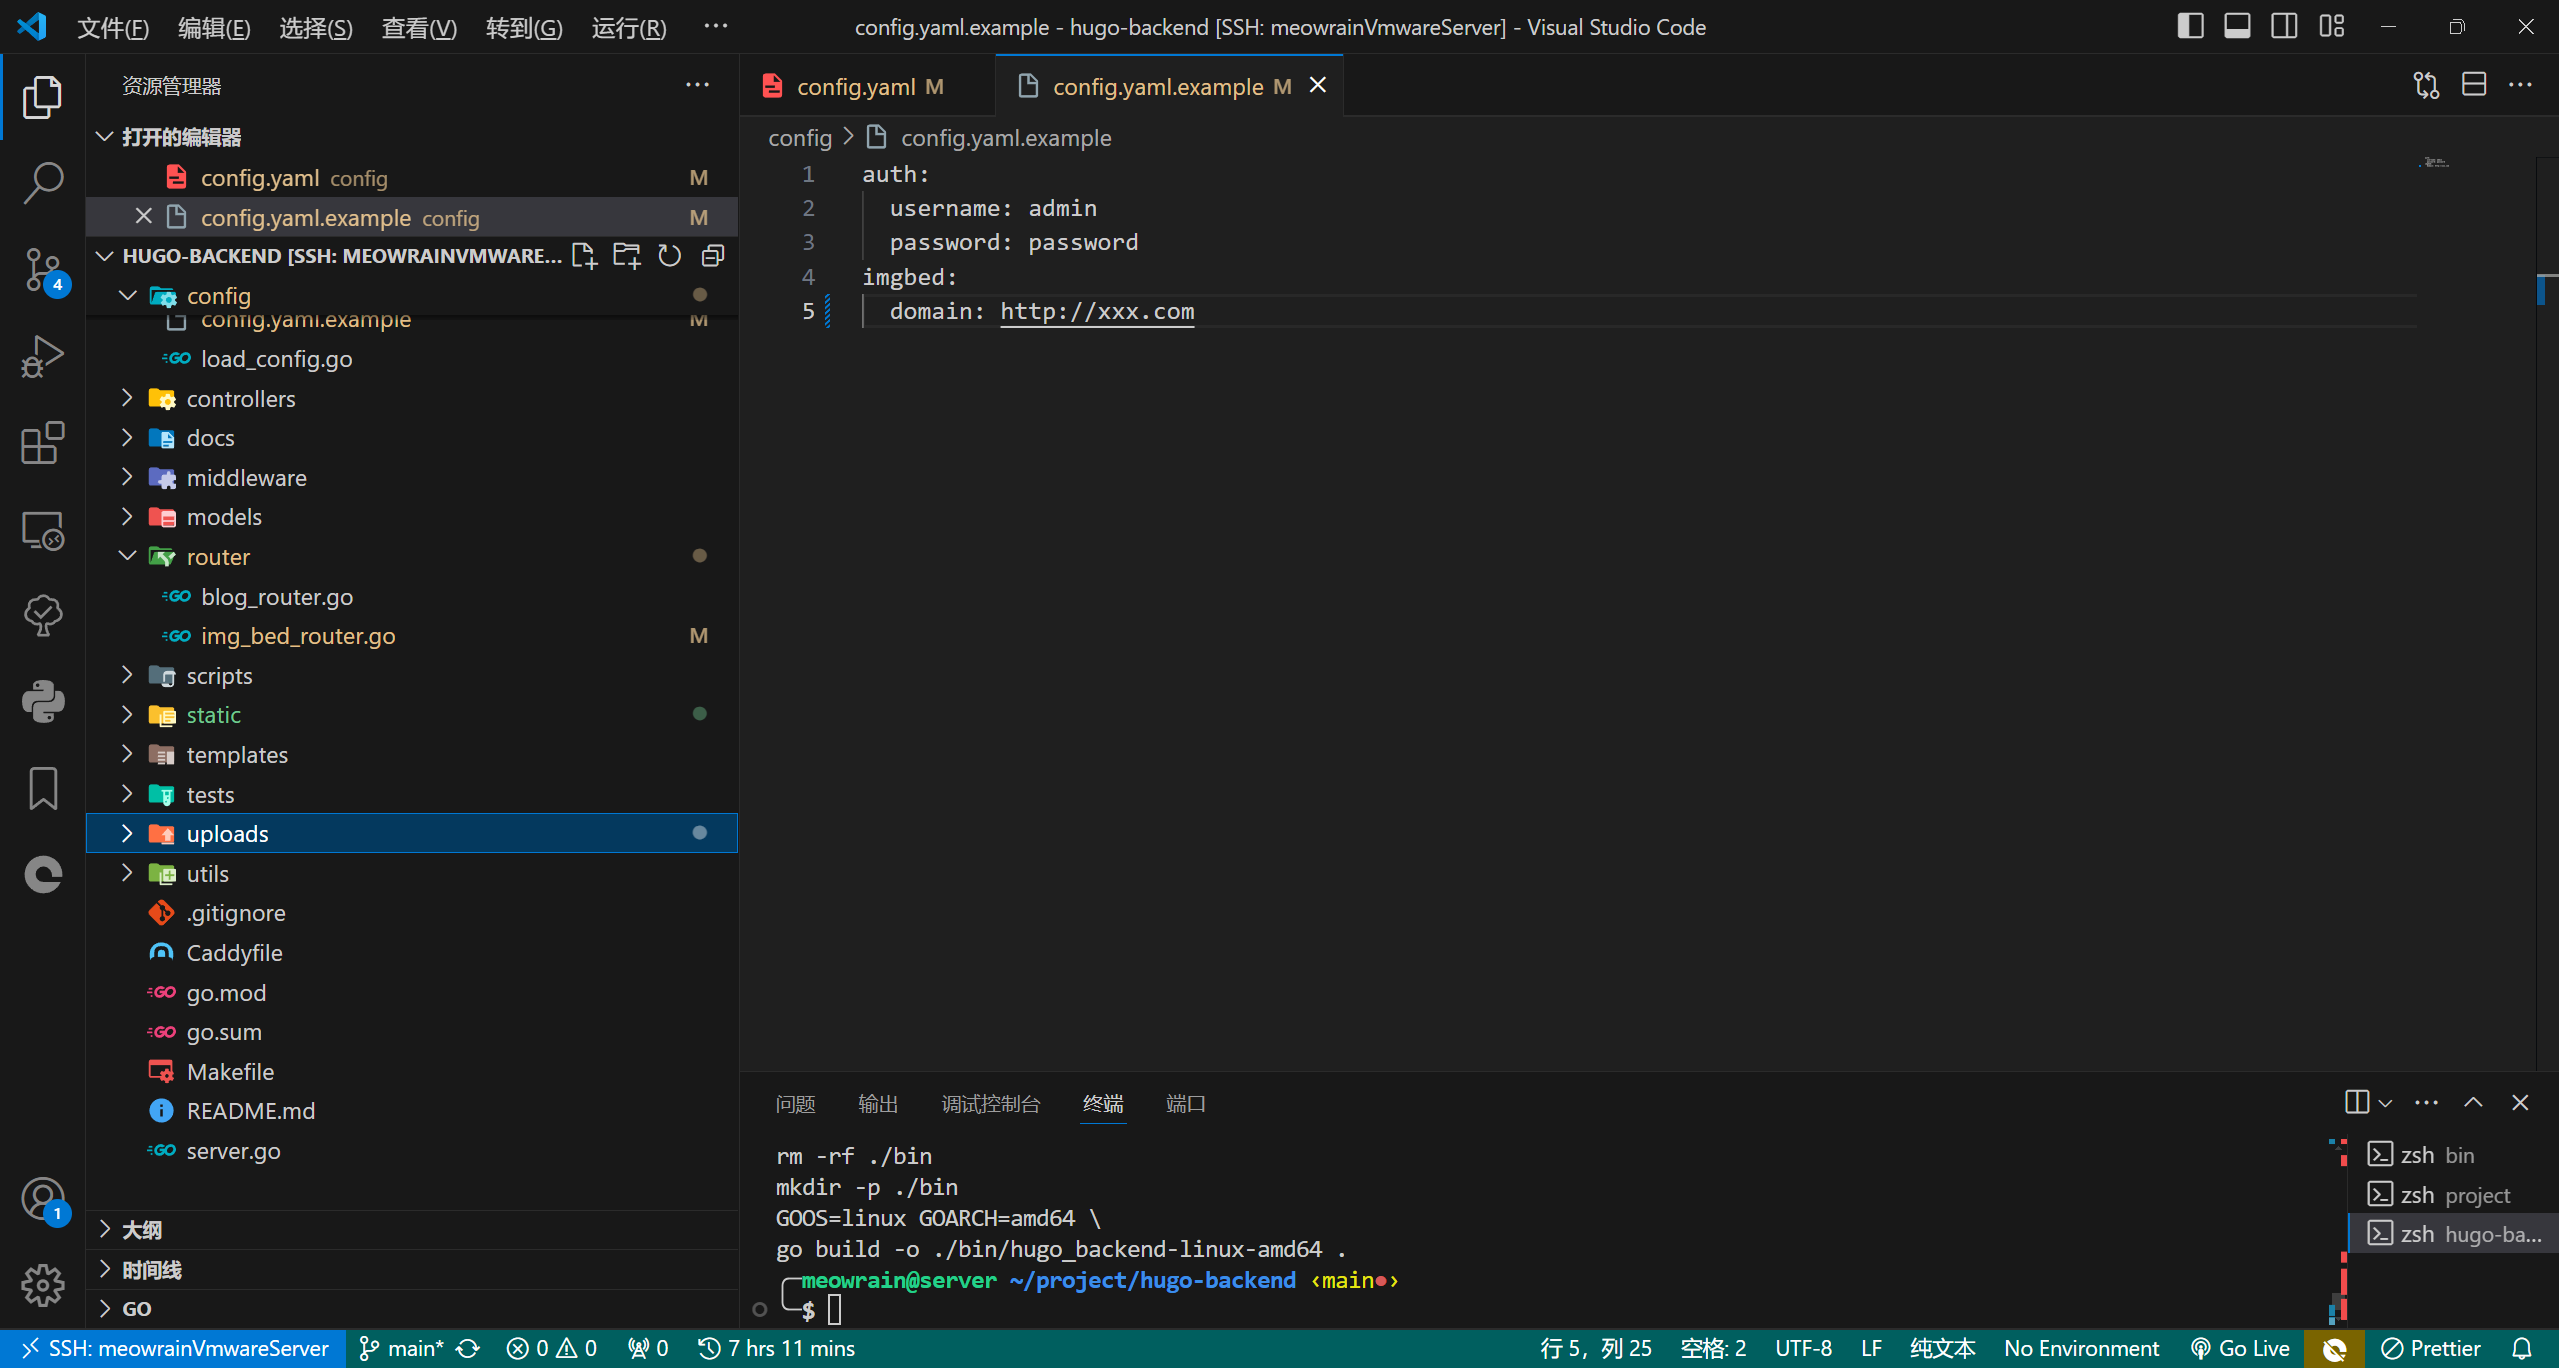Toggle the primary side bar layout button

[x=2190, y=26]
